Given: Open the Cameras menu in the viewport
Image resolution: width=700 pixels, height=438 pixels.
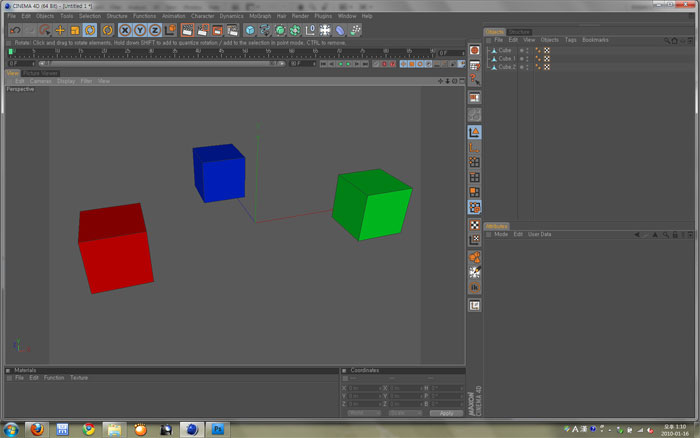Looking at the screenshot, I should point(41,81).
